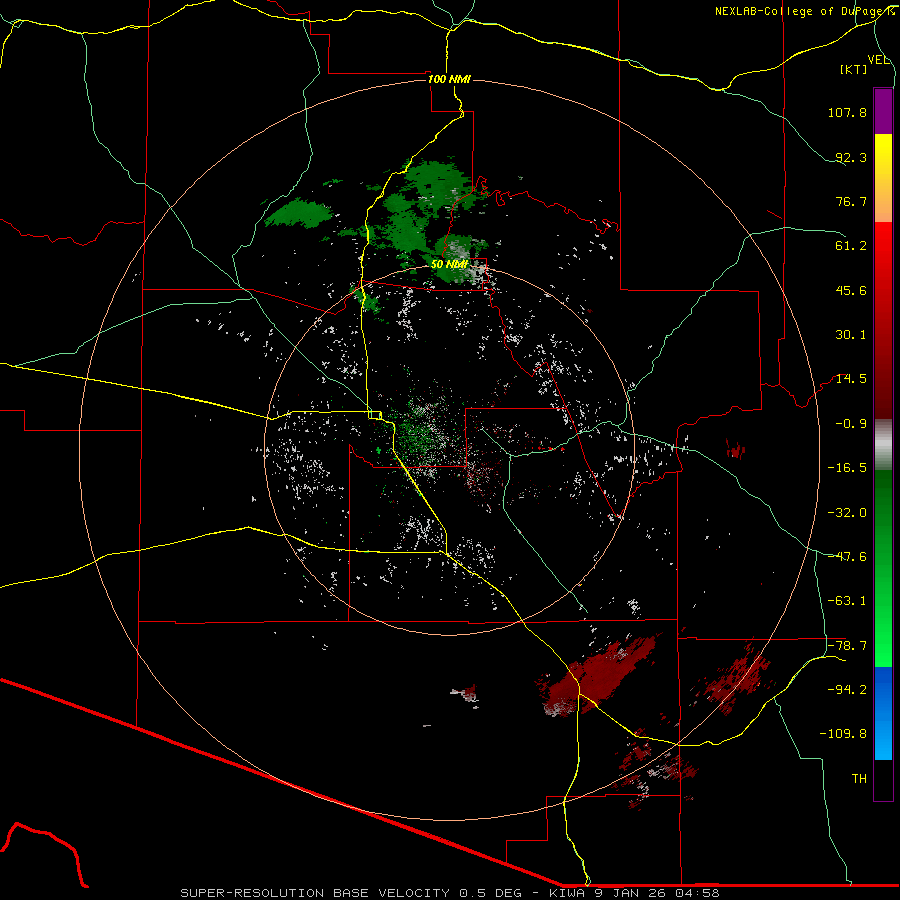900x900 pixels.
Task: Click the -78.7 legend value
Action: coord(847,646)
